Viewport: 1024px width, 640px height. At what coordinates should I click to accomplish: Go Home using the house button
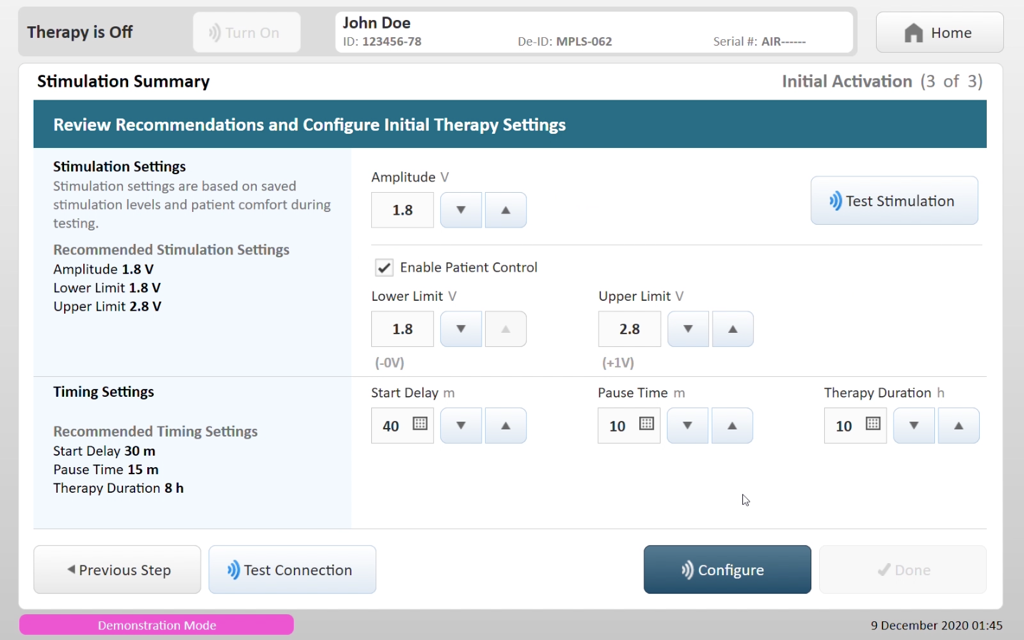click(939, 33)
